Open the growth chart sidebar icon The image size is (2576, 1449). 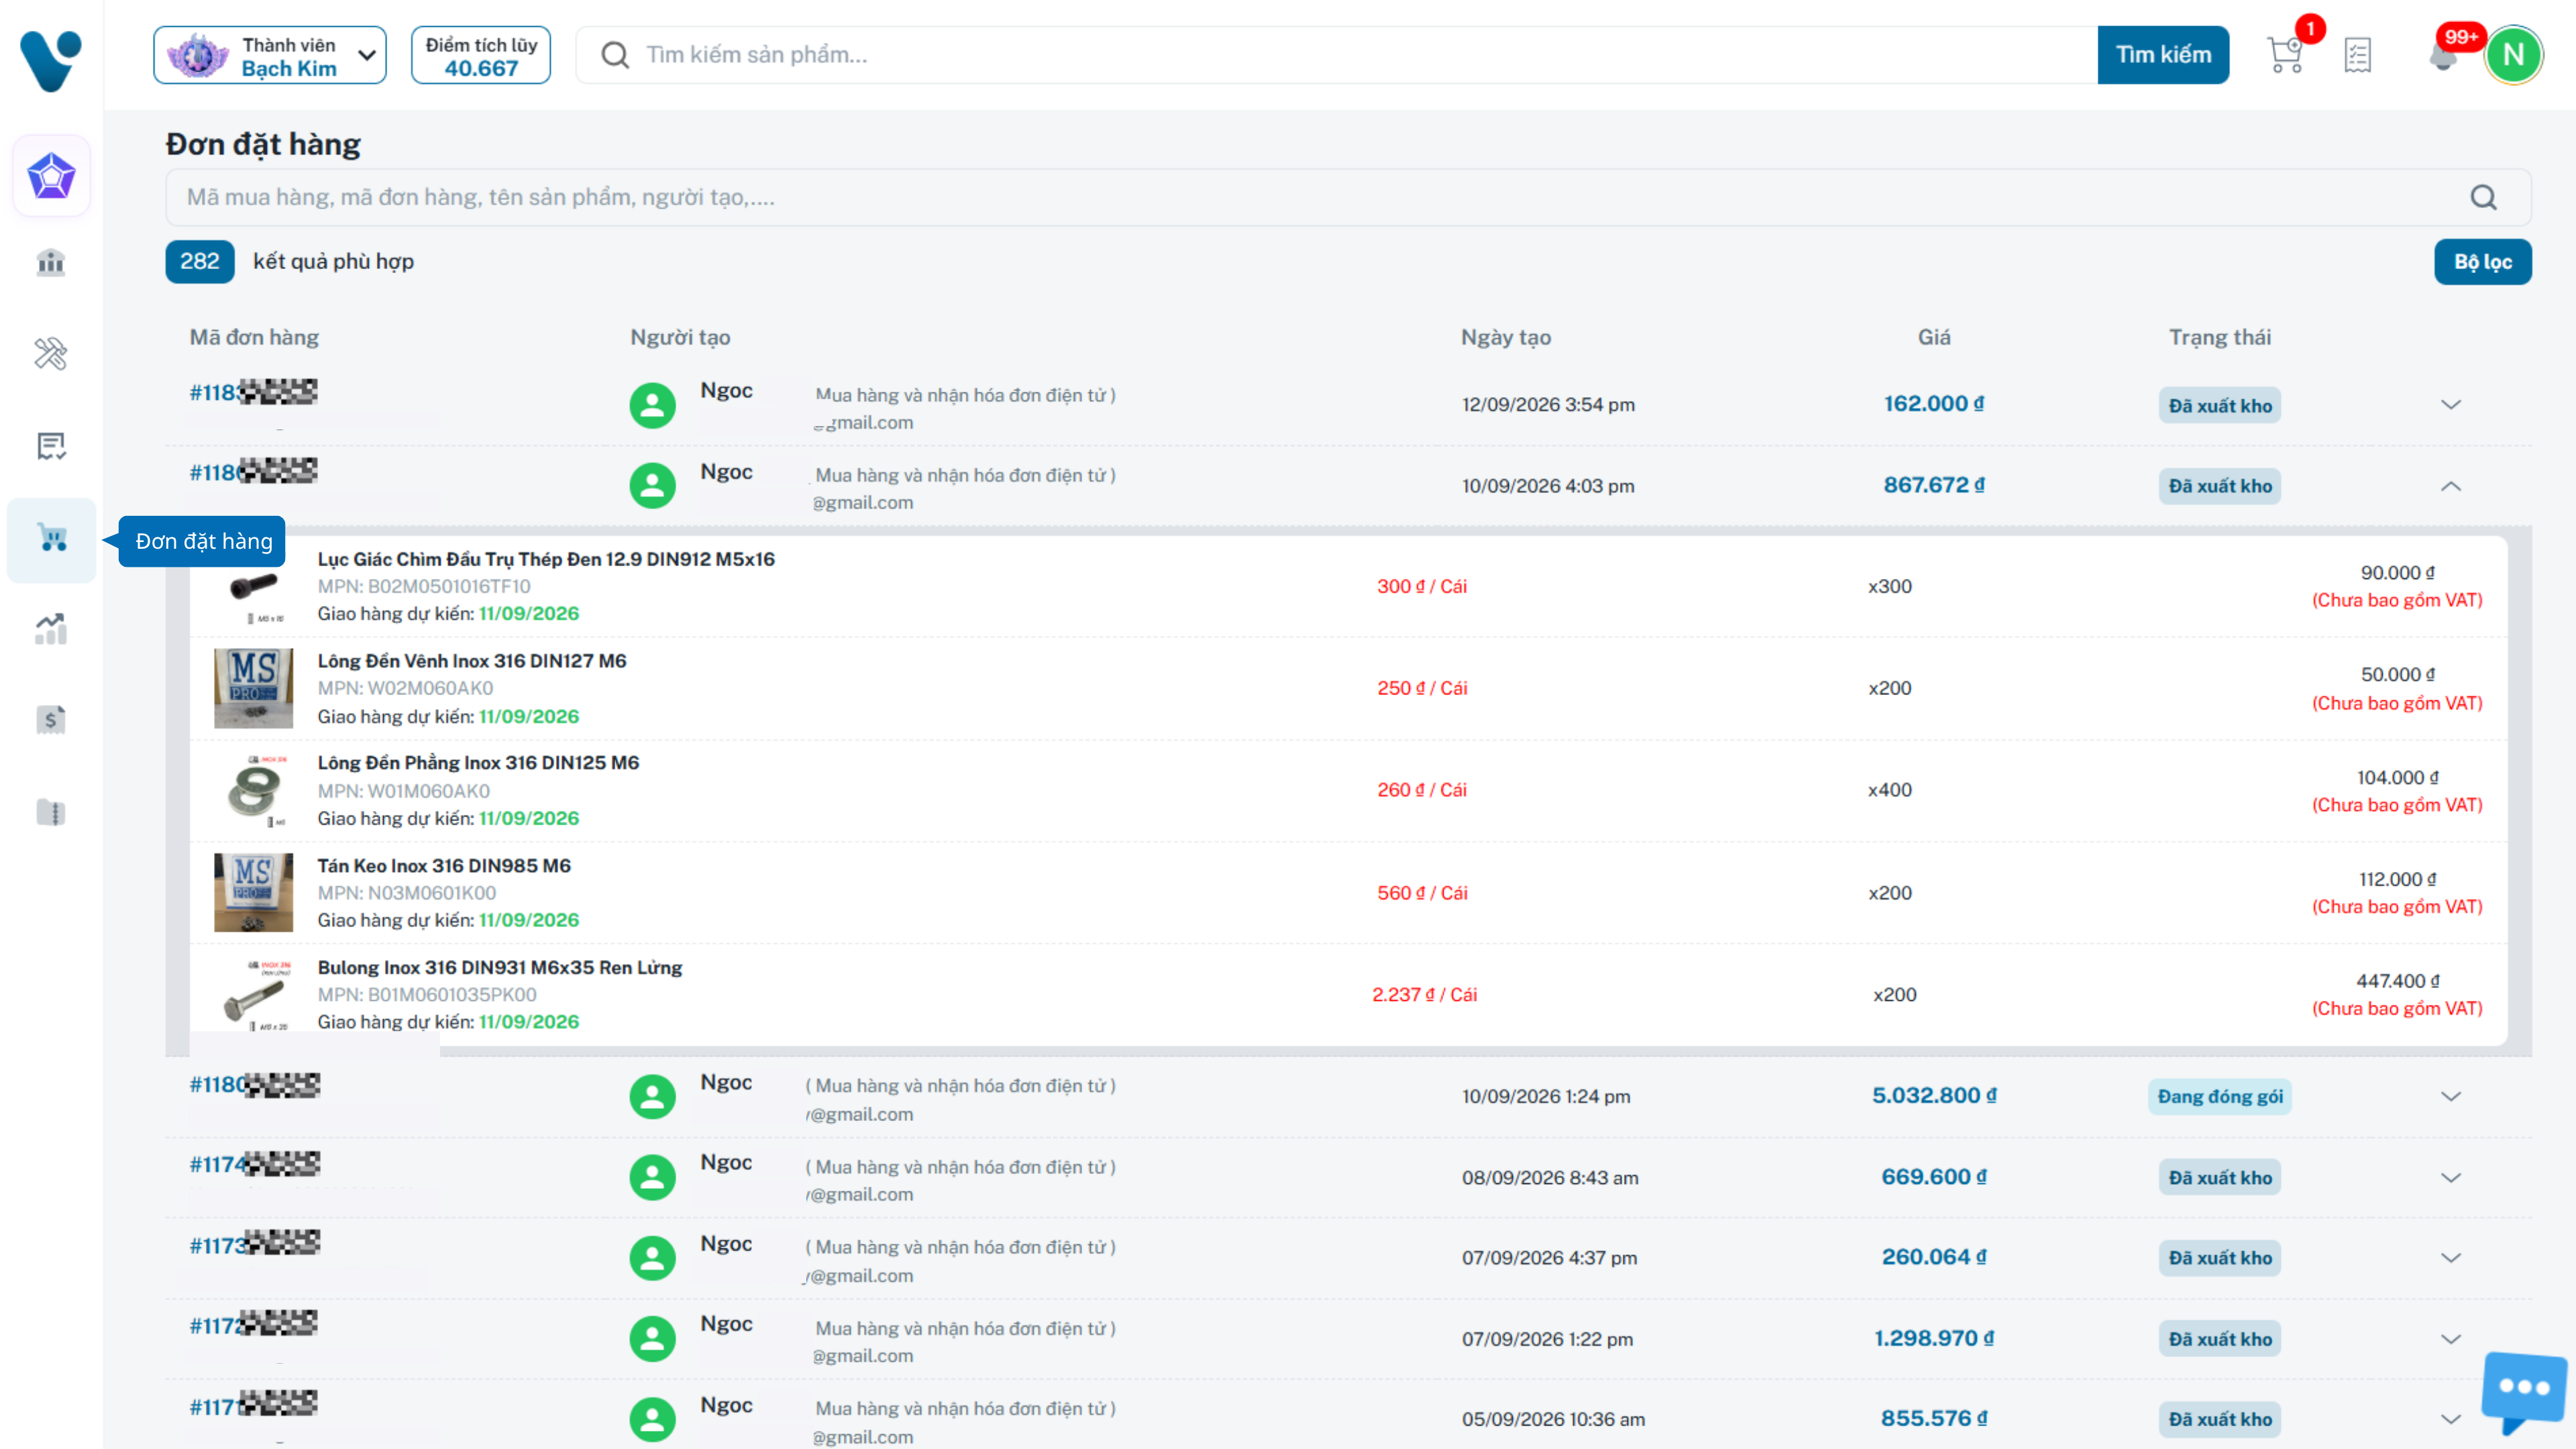[x=51, y=629]
